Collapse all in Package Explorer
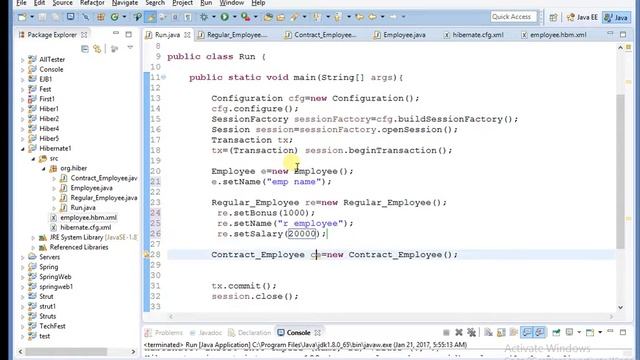This screenshot has width=640, height=360. point(84,49)
